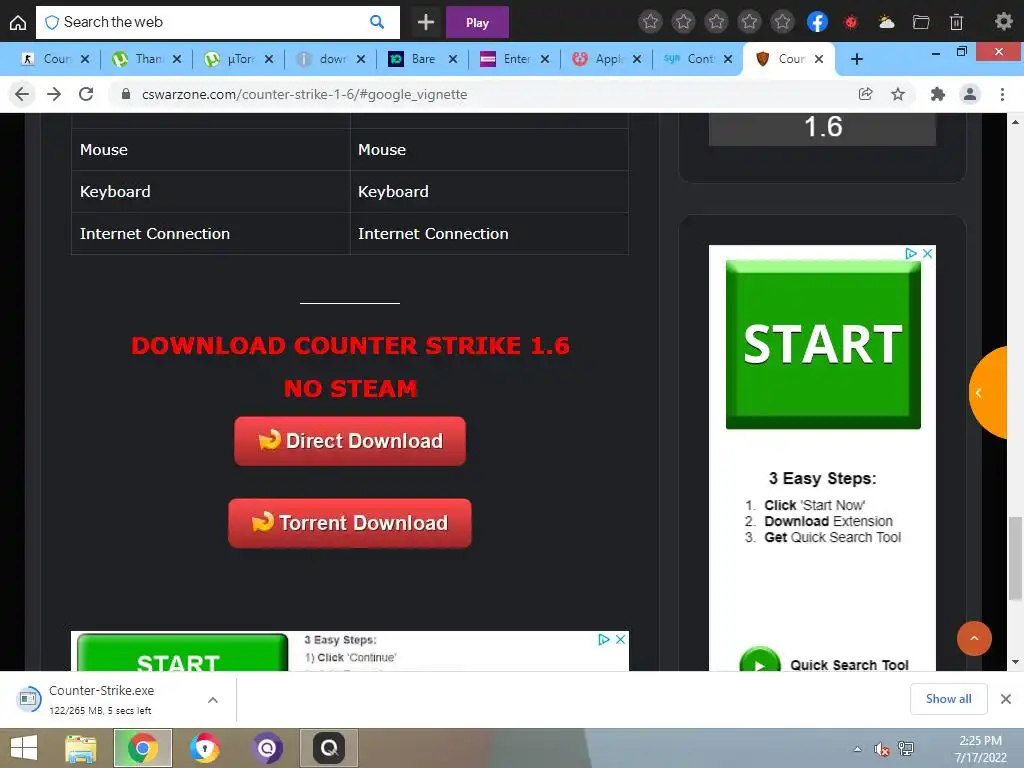Close the bottom banner ad
The height and width of the screenshot is (768, 1024).
click(620, 639)
